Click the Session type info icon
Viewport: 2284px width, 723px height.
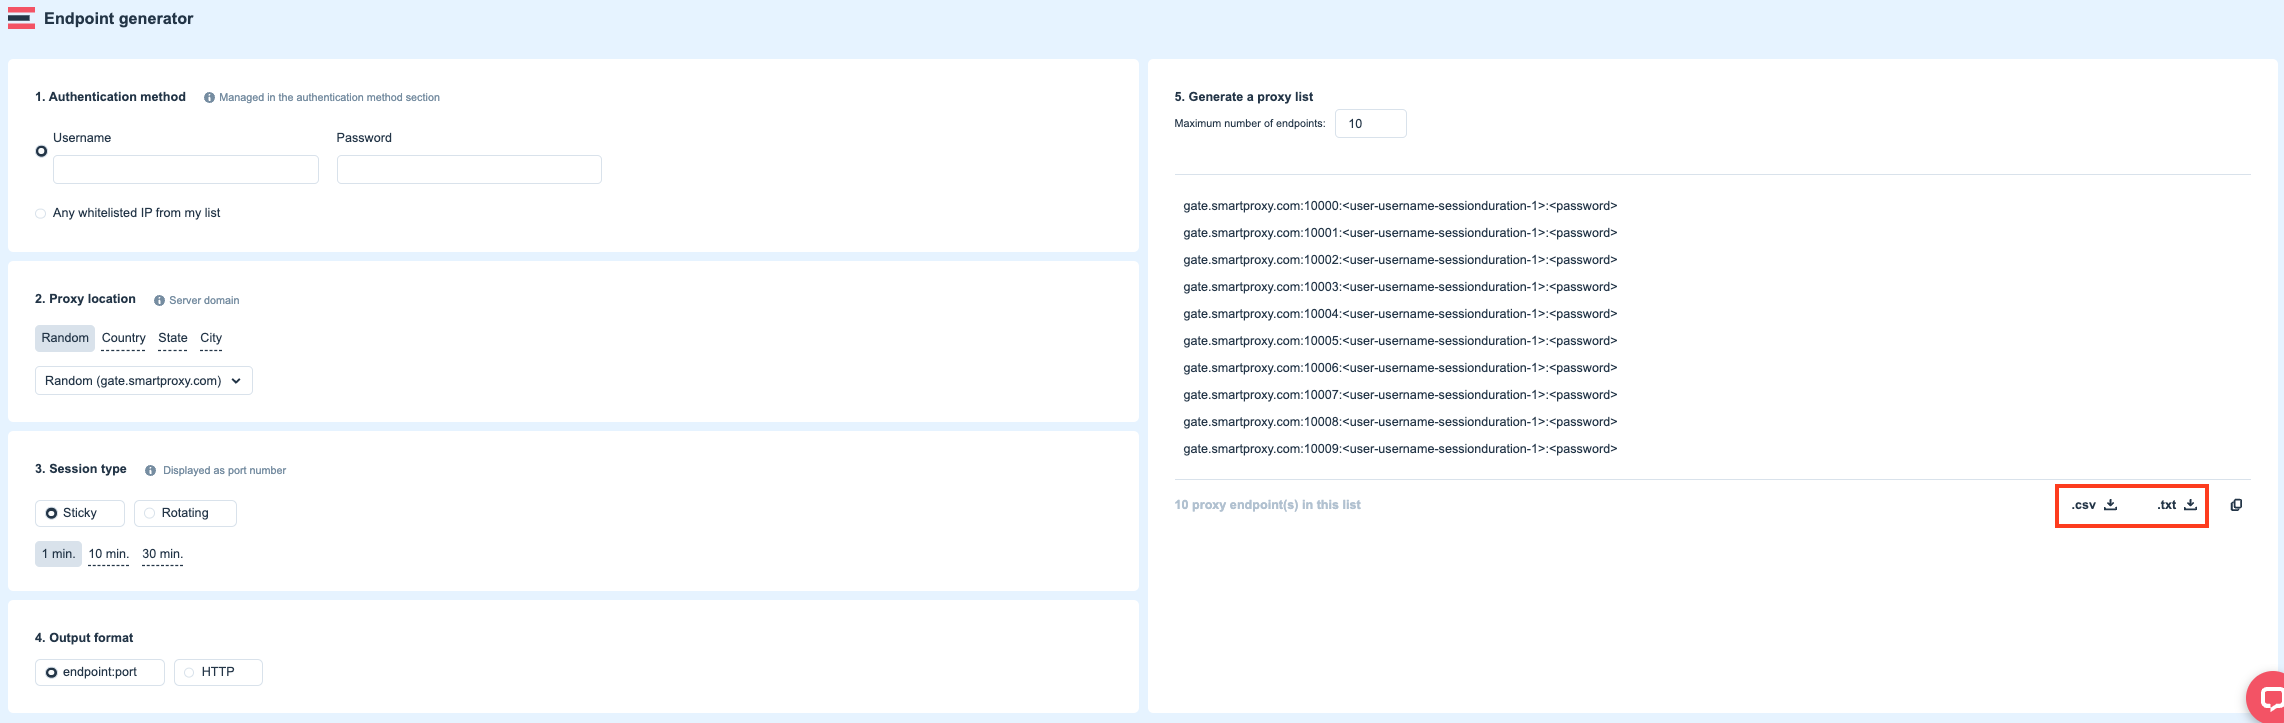pyautogui.click(x=151, y=470)
